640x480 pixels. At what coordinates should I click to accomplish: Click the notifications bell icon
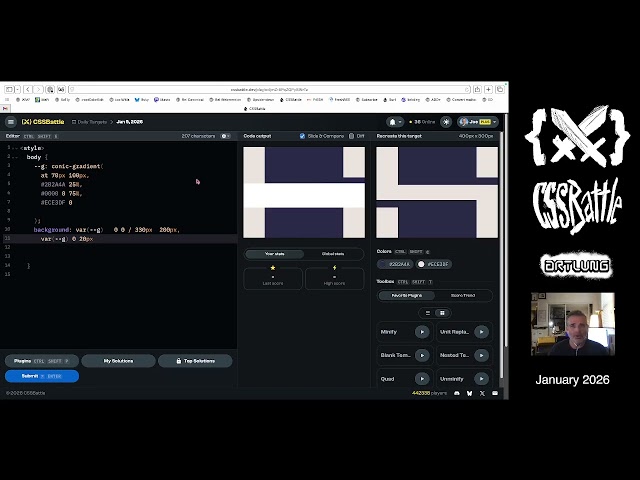[x=397, y=122]
